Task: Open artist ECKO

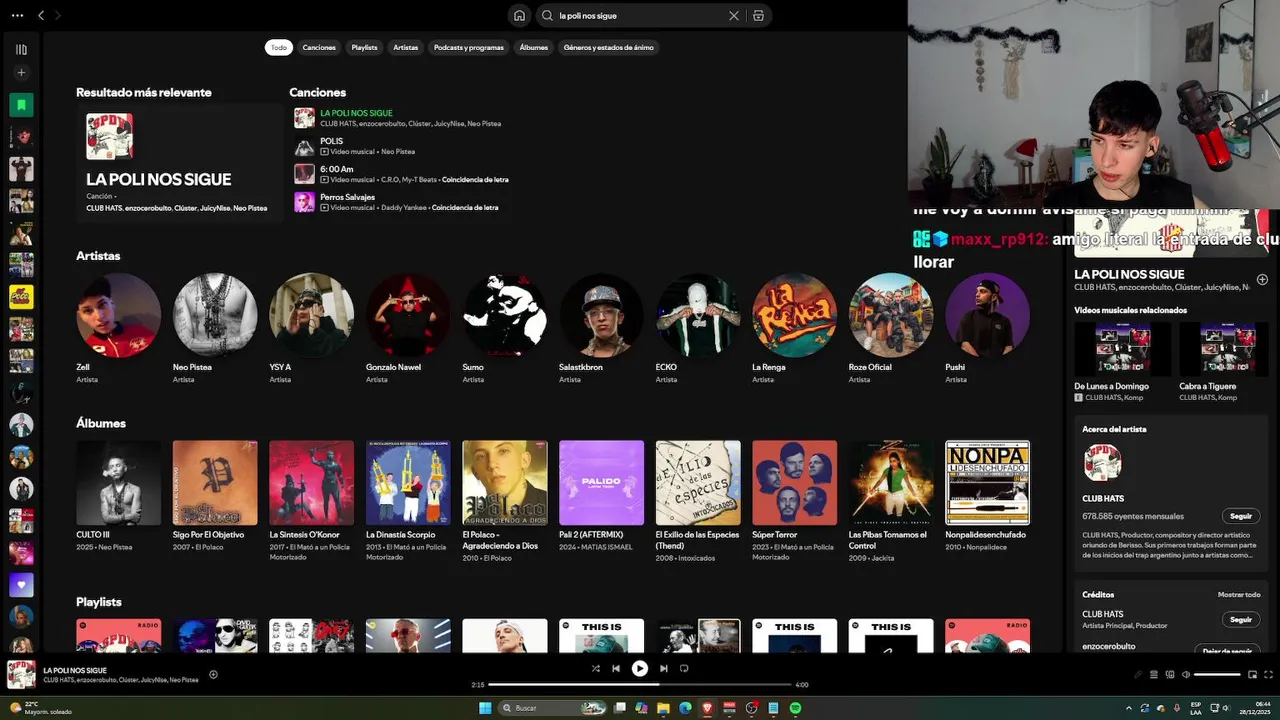Action: pyautogui.click(x=698, y=328)
